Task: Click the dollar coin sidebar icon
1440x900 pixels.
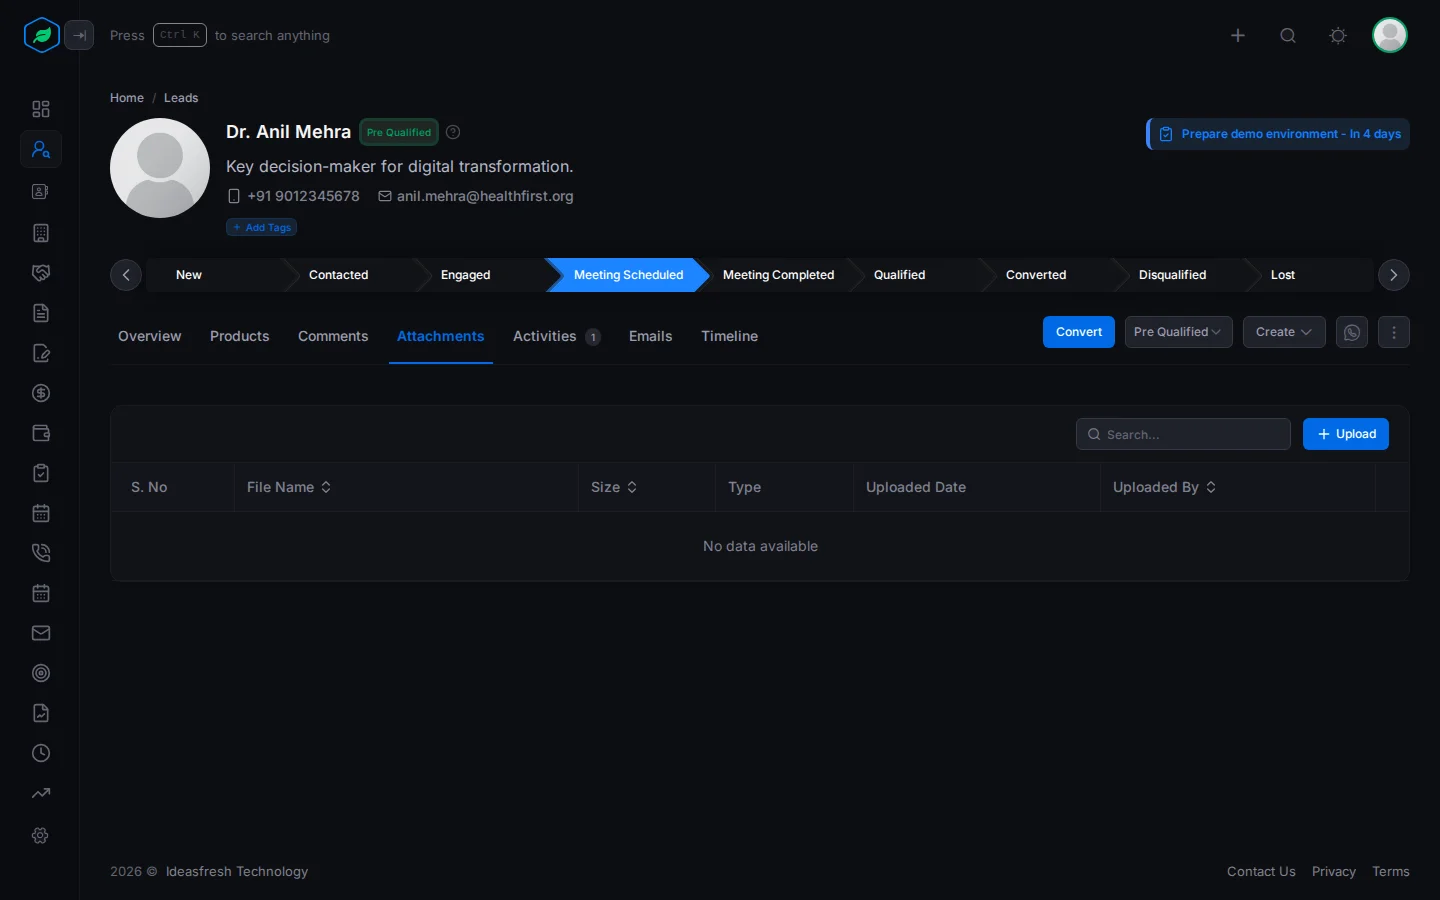Action: 41,393
